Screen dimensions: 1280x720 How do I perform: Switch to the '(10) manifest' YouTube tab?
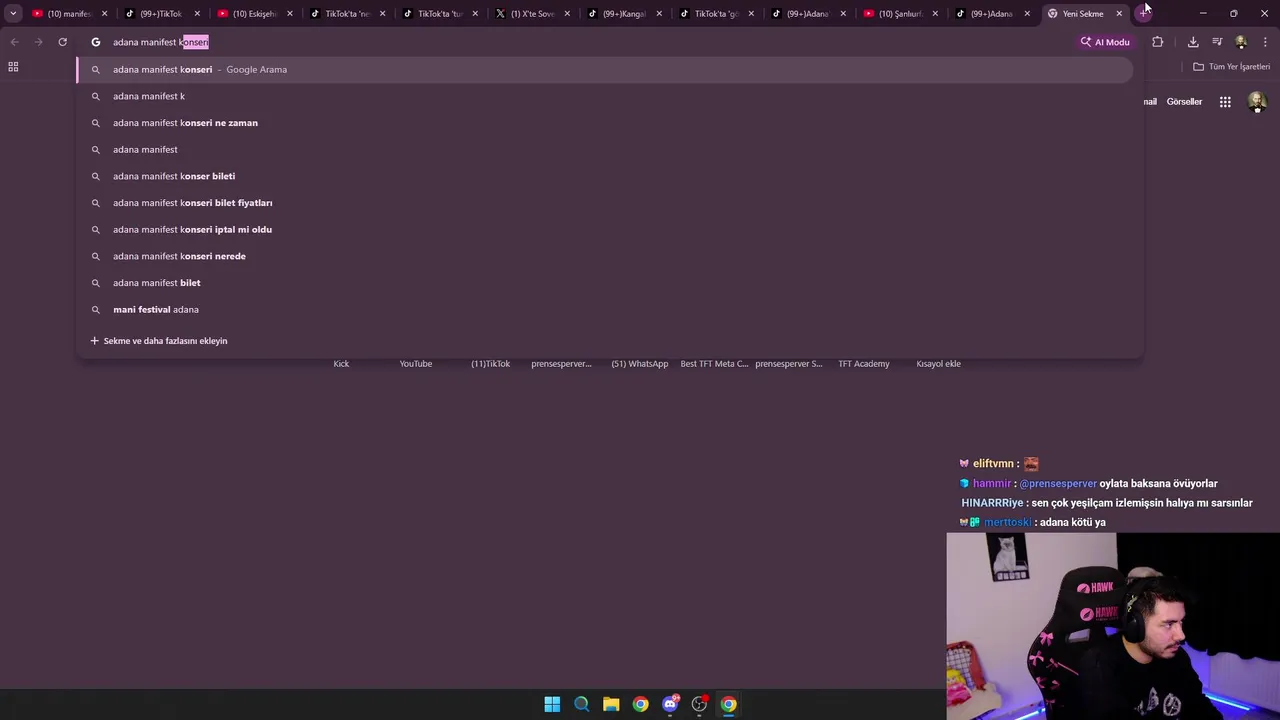[68, 14]
